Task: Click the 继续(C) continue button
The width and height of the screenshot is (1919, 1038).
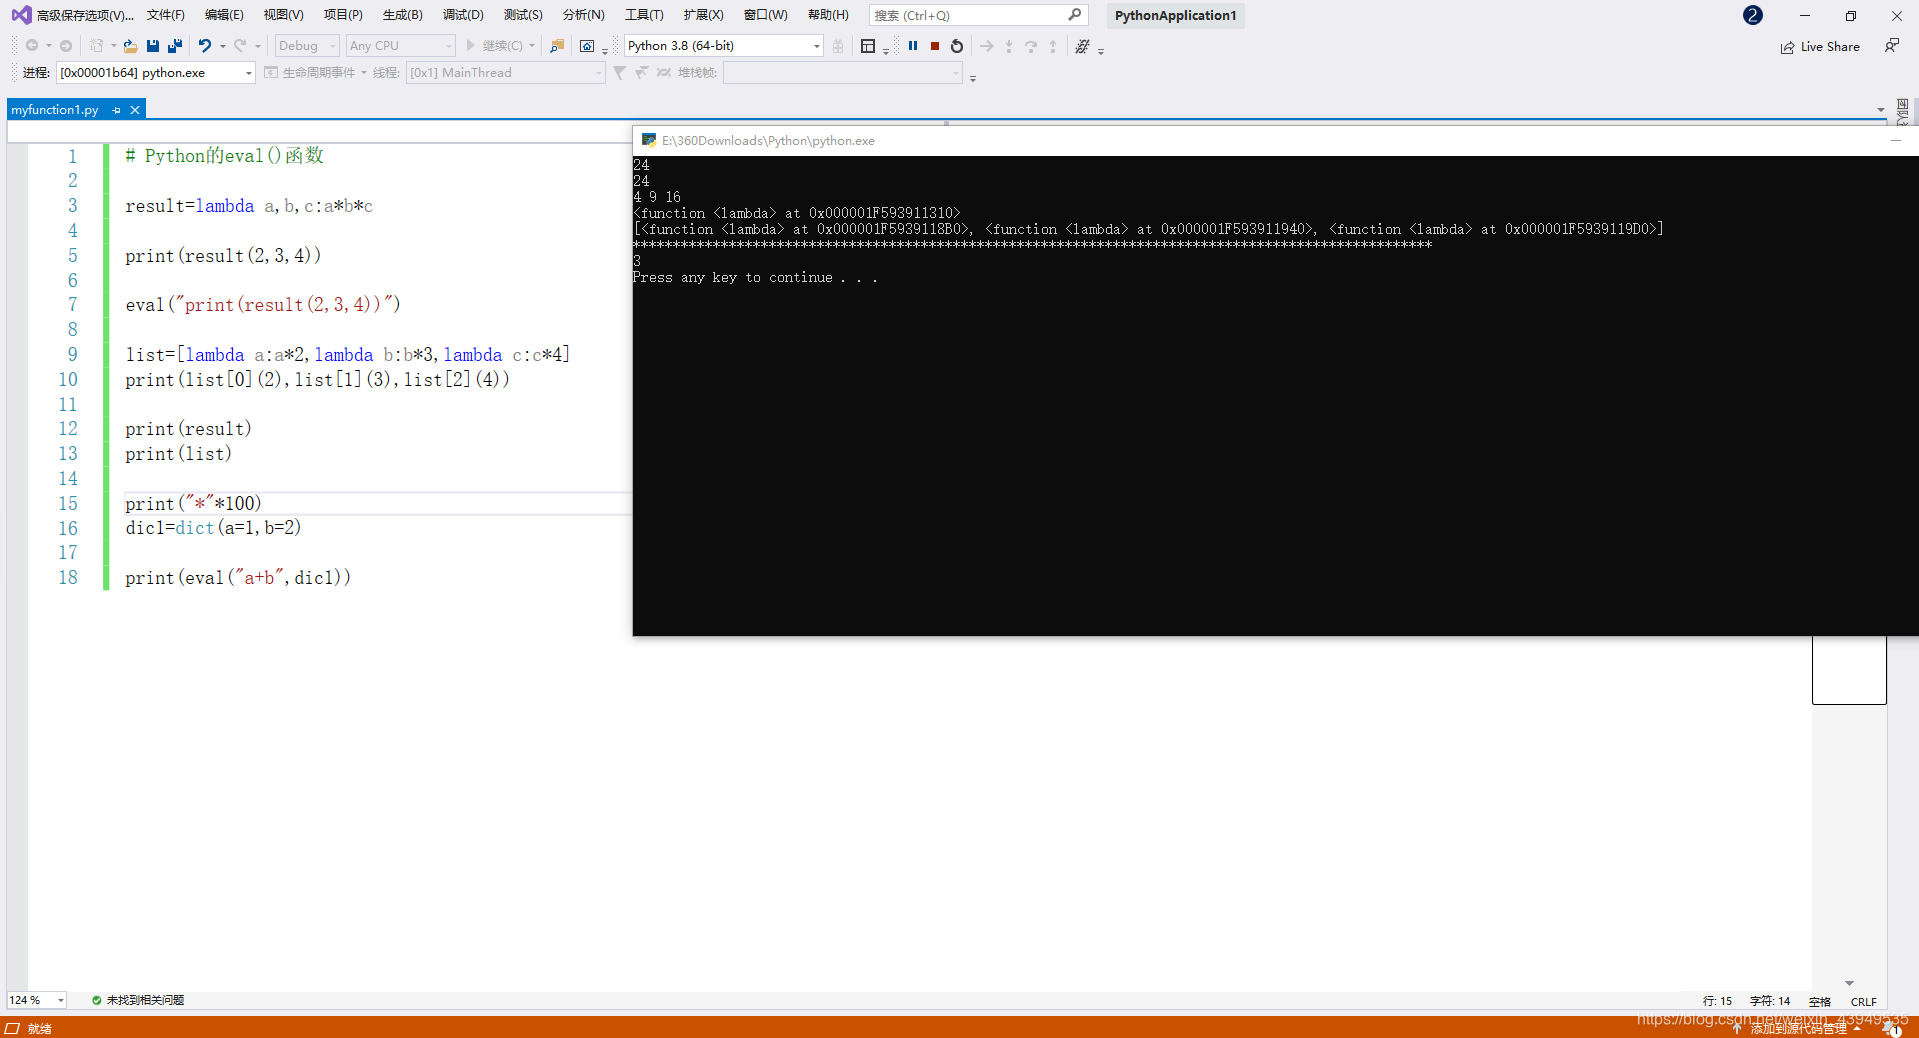Action: (494, 46)
